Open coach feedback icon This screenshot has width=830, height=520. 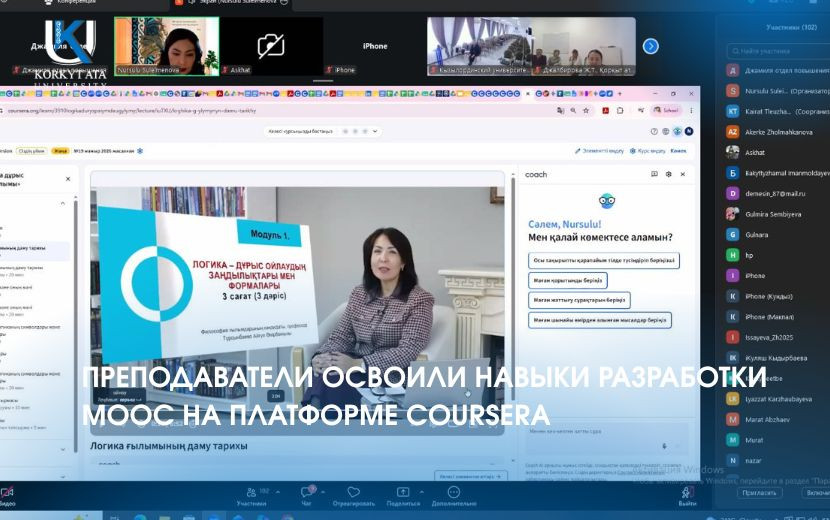coord(654,174)
